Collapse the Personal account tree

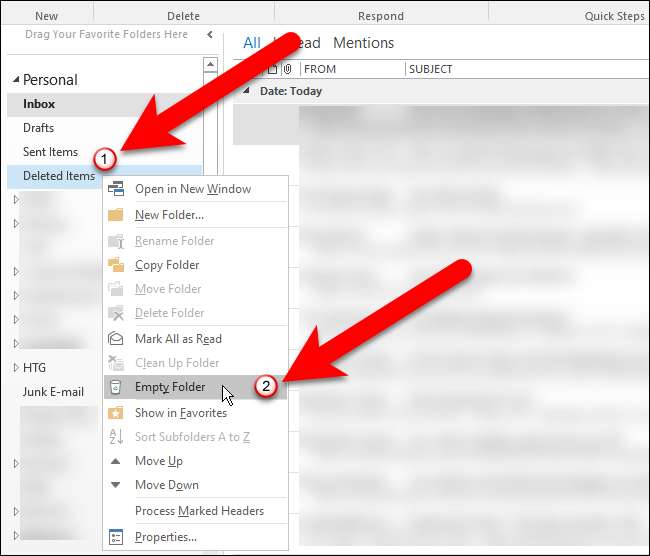pyautogui.click(x=16, y=79)
